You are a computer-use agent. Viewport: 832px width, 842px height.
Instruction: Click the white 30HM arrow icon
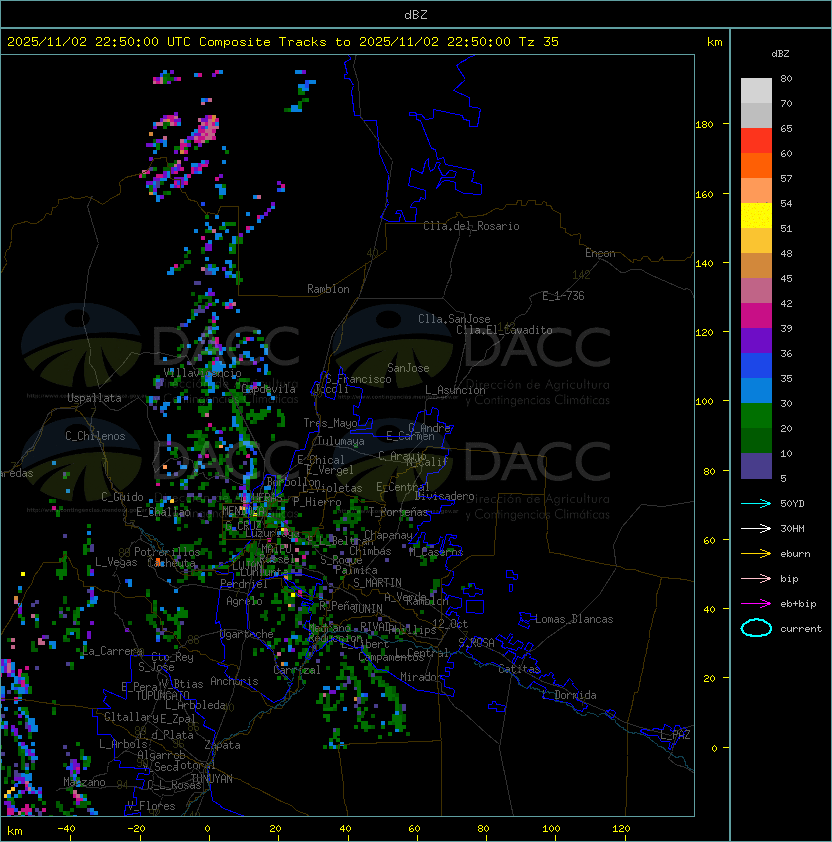pyautogui.click(x=756, y=529)
